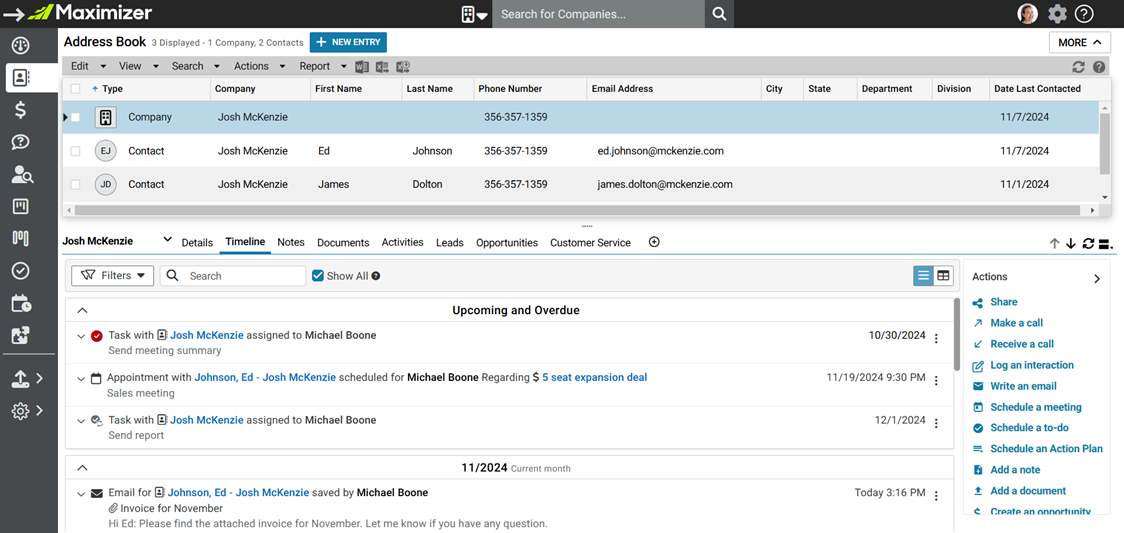Click the magnifier search button in the top bar
This screenshot has height=533, width=1124.
point(720,14)
